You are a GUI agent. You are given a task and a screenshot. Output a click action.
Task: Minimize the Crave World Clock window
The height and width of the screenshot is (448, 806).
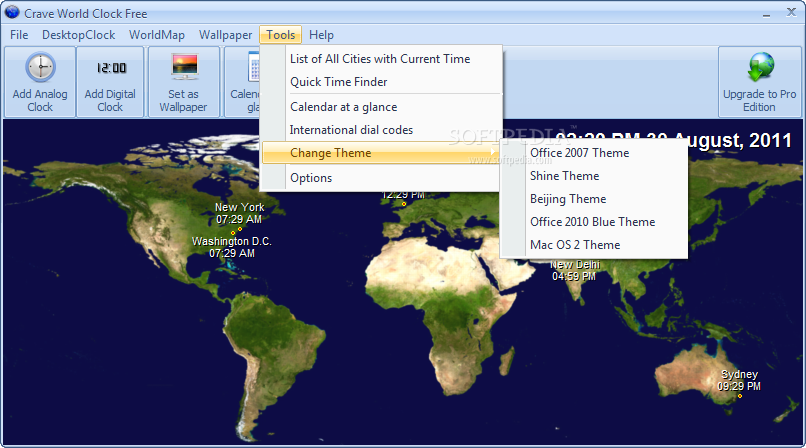(766, 14)
